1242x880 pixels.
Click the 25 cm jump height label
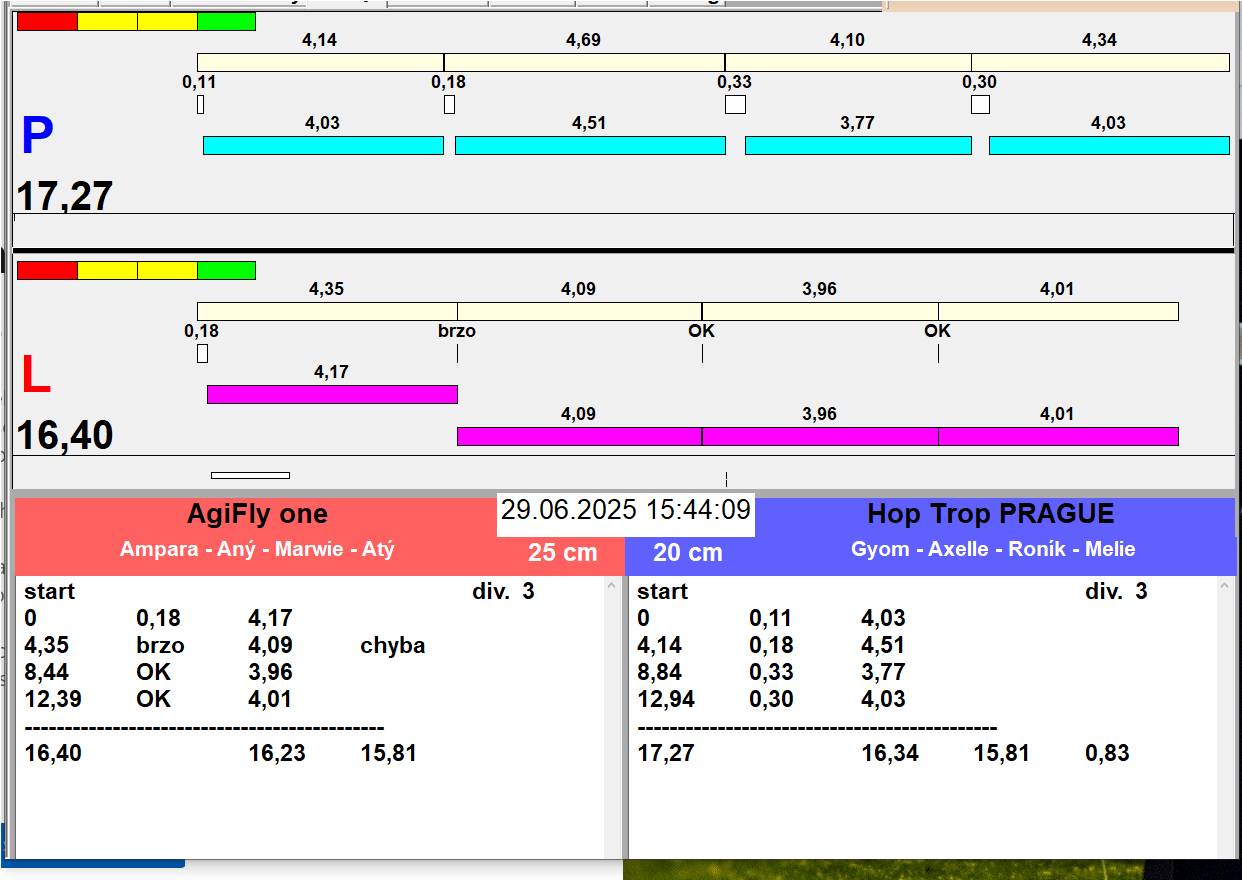[562, 552]
